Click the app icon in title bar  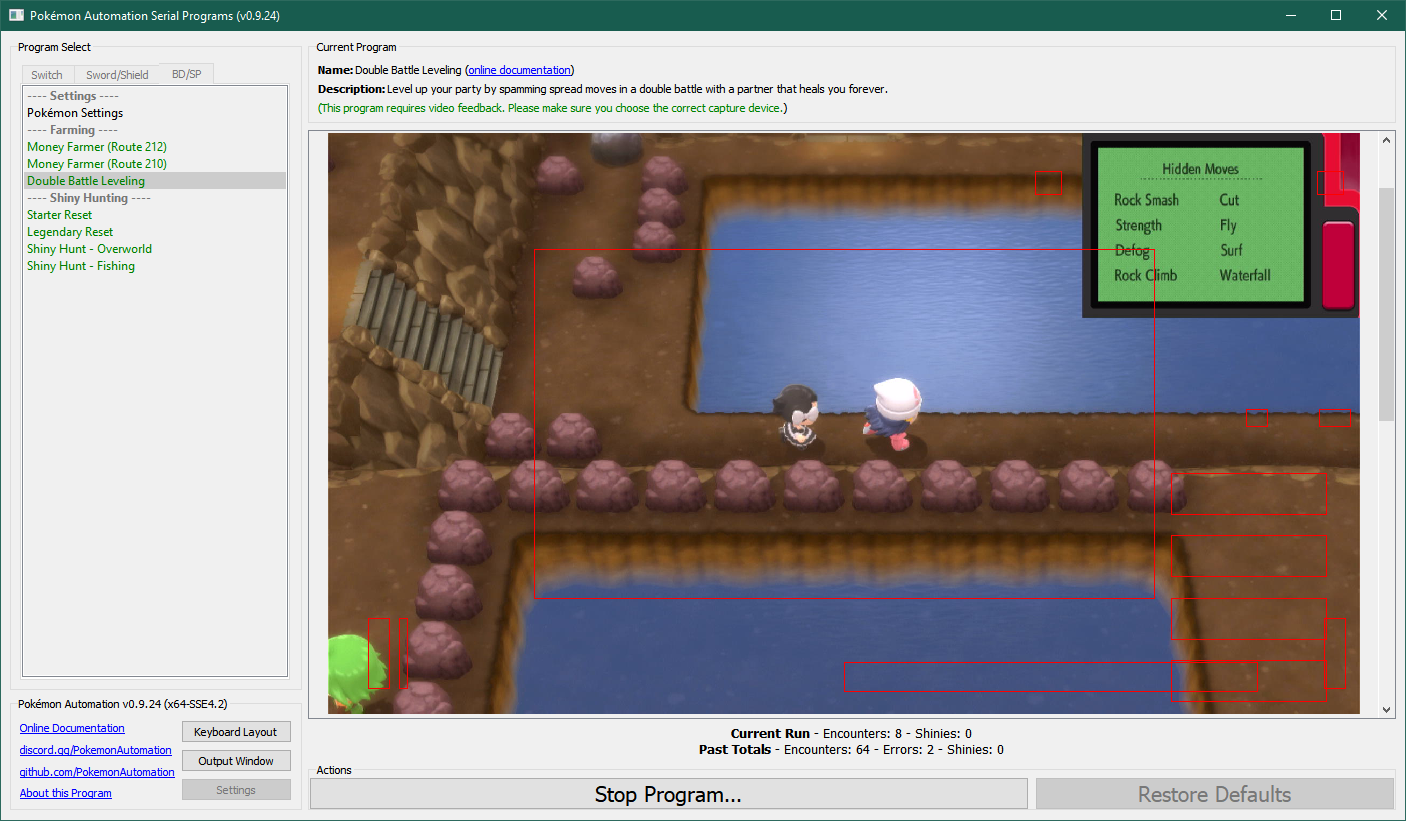[x=16, y=15]
